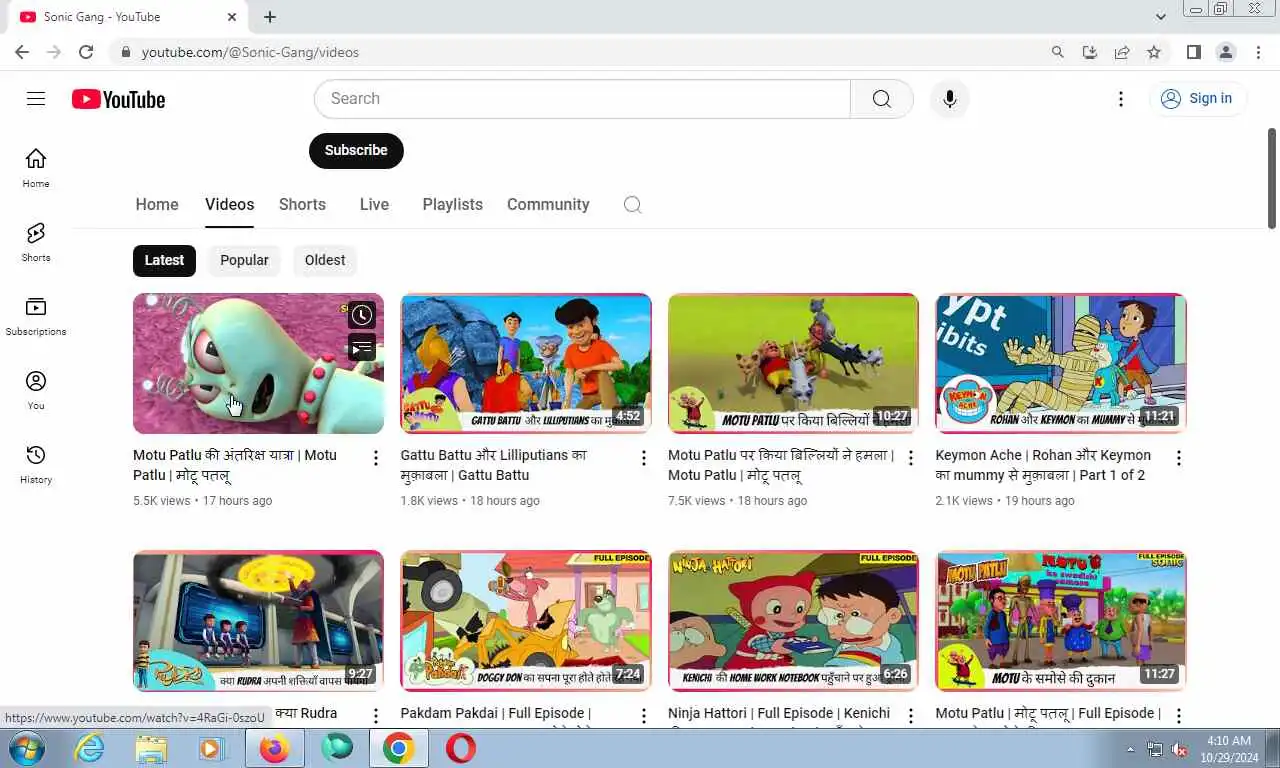The image size is (1280, 768).
Task: Open Shorts in the sidebar
Action: click(x=36, y=241)
